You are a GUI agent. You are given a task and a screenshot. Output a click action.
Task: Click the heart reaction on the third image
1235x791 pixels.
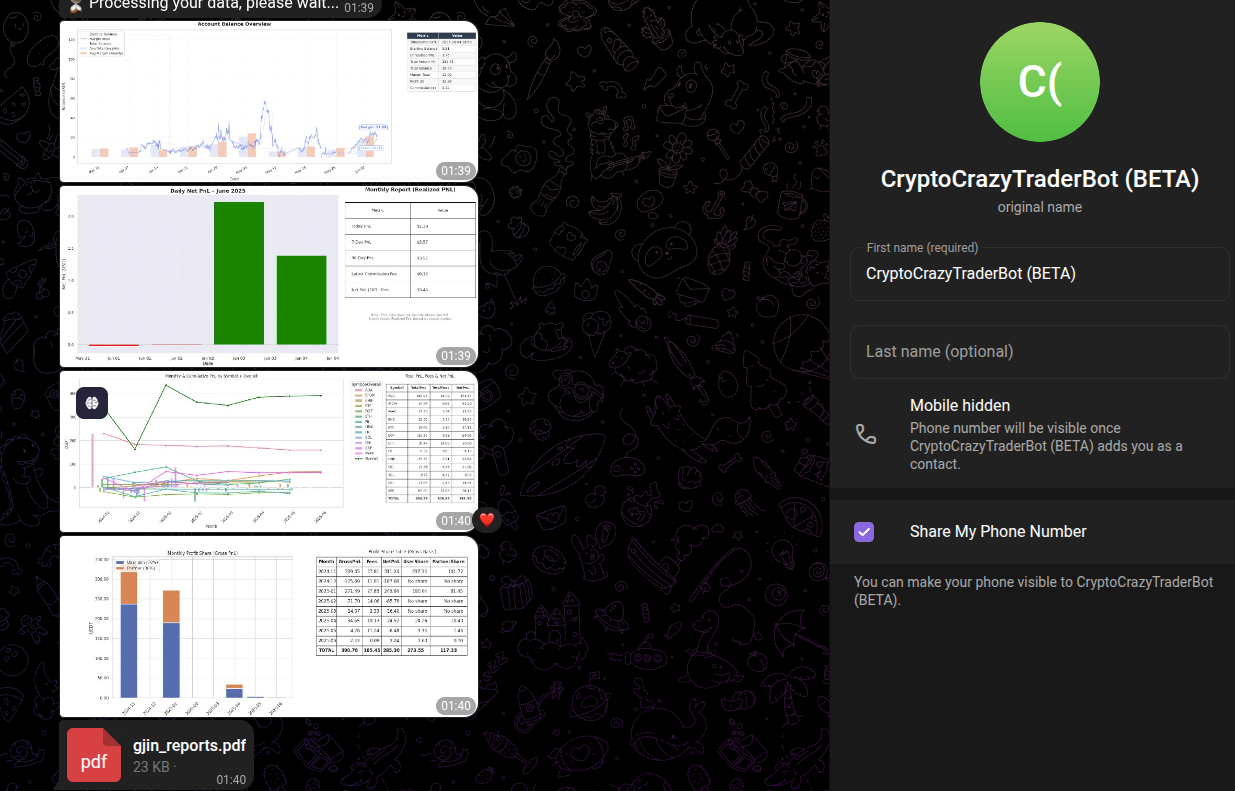487,520
